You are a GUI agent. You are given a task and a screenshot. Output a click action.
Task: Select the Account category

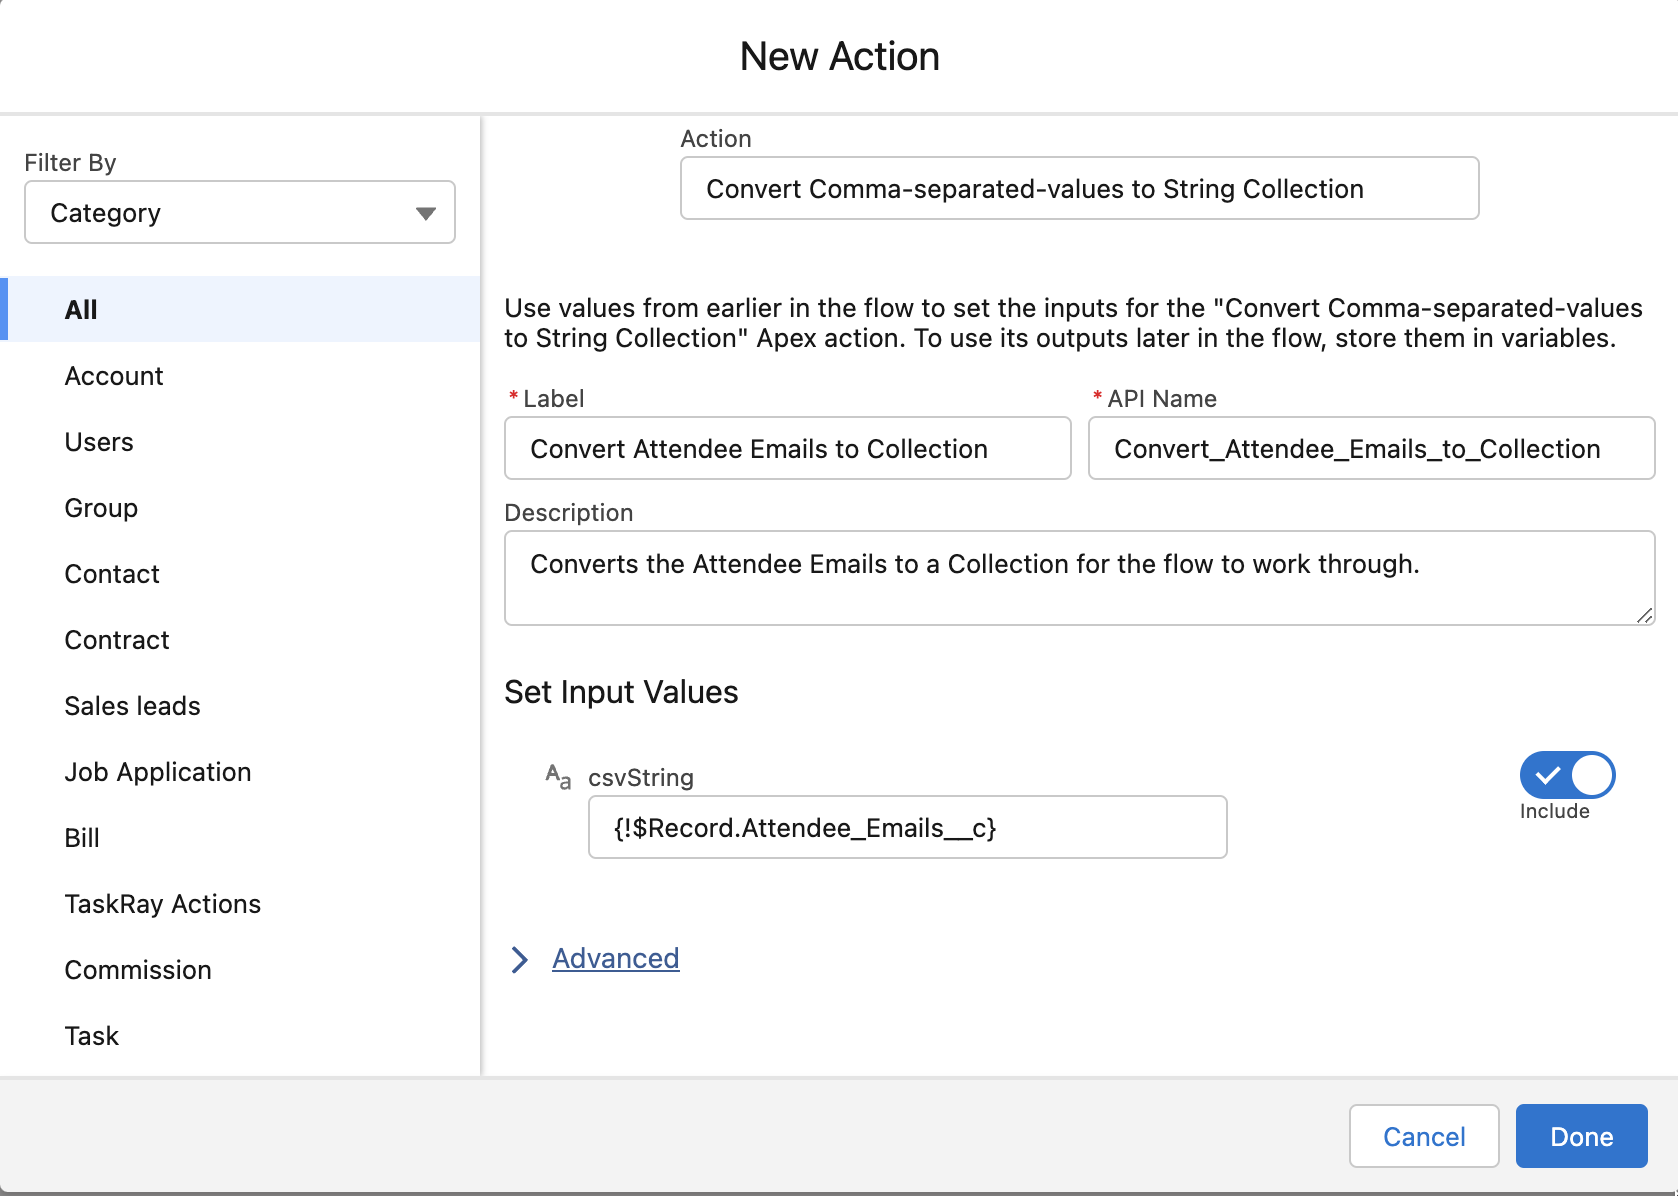pos(113,375)
